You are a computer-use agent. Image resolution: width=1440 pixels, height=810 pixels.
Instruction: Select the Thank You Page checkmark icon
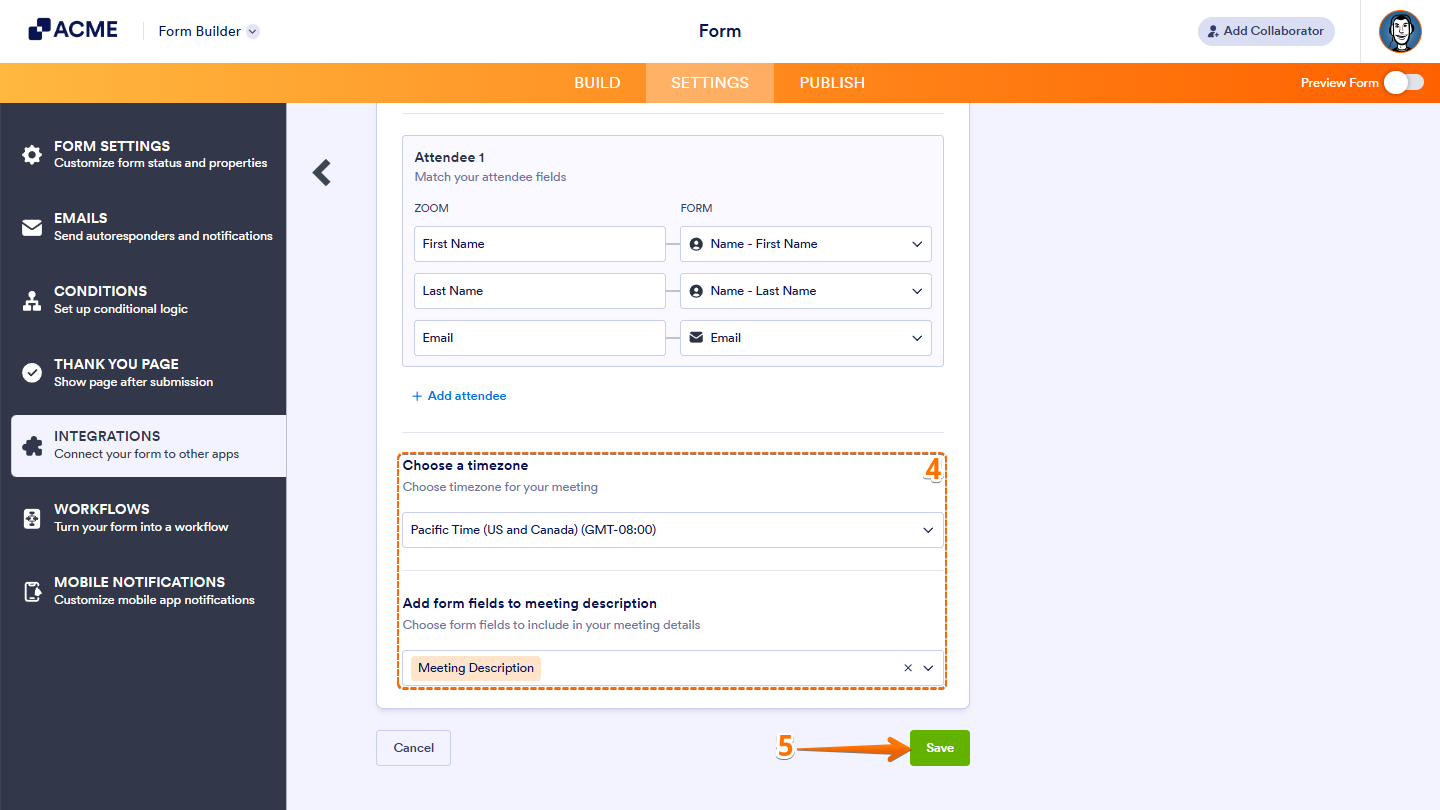(x=30, y=371)
